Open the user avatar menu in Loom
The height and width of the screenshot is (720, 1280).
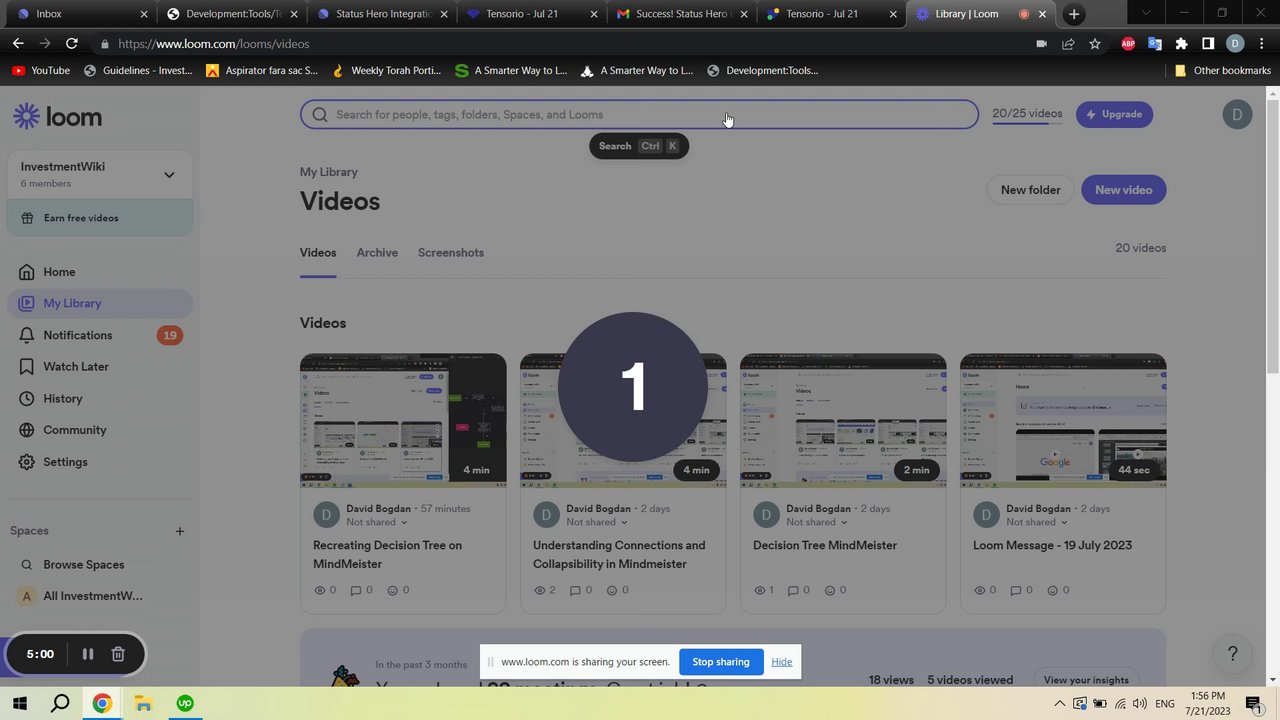point(1237,114)
